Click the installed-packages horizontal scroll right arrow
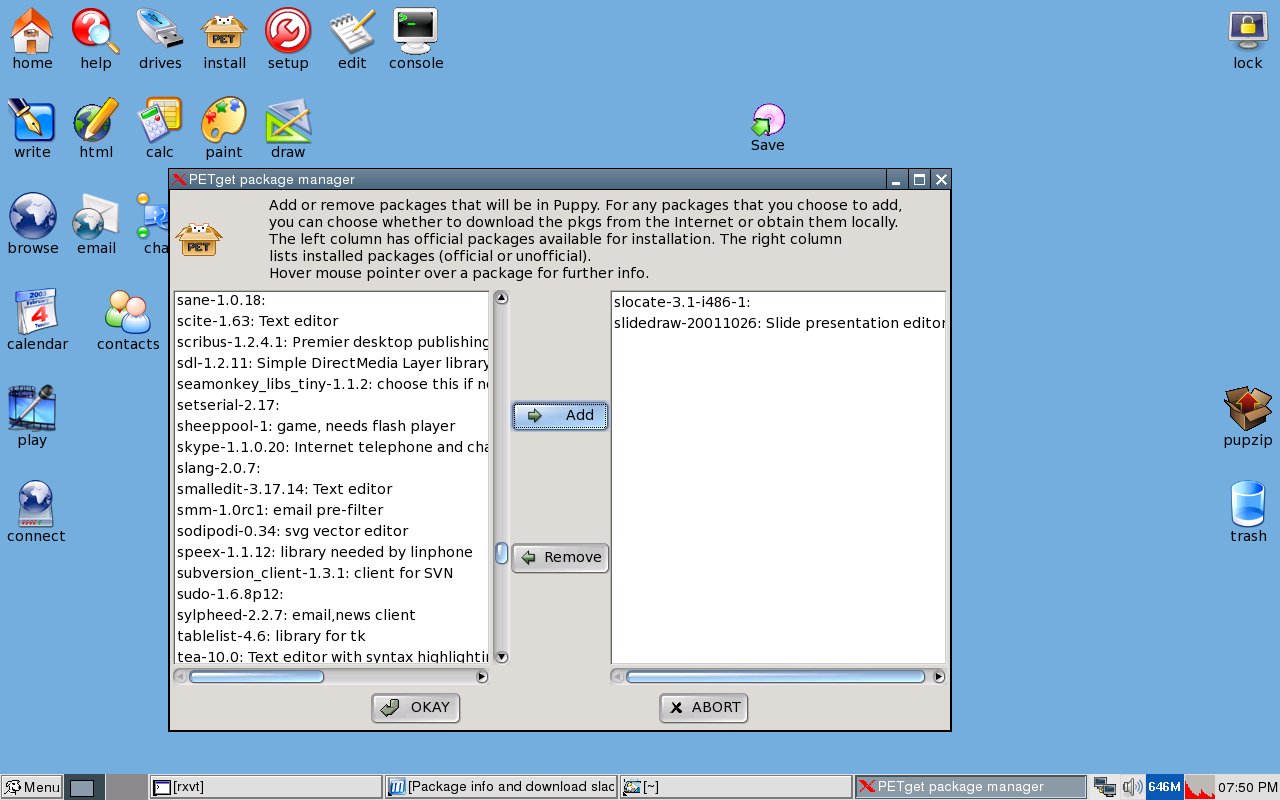 pyautogui.click(x=938, y=677)
